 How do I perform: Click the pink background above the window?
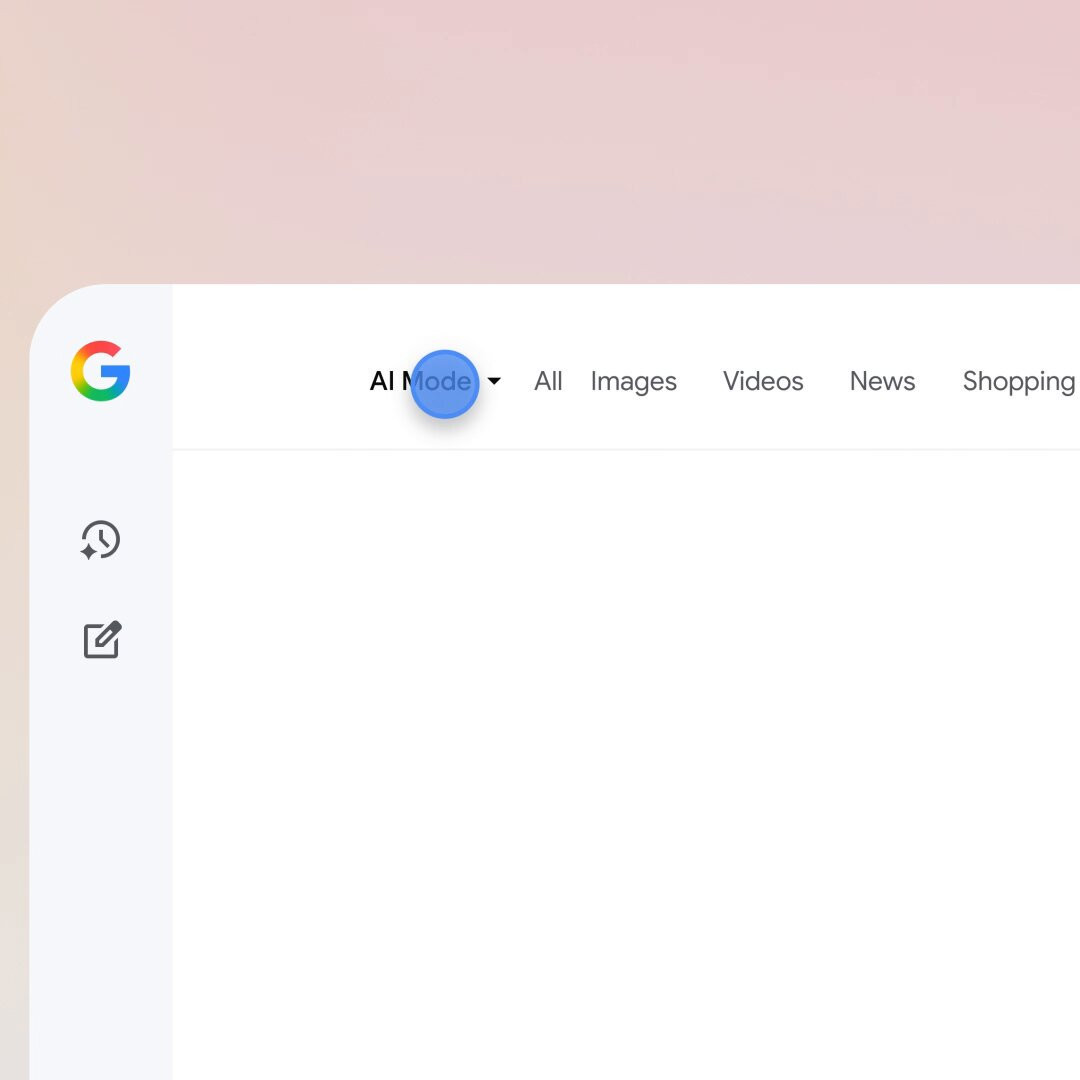pos(540,138)
